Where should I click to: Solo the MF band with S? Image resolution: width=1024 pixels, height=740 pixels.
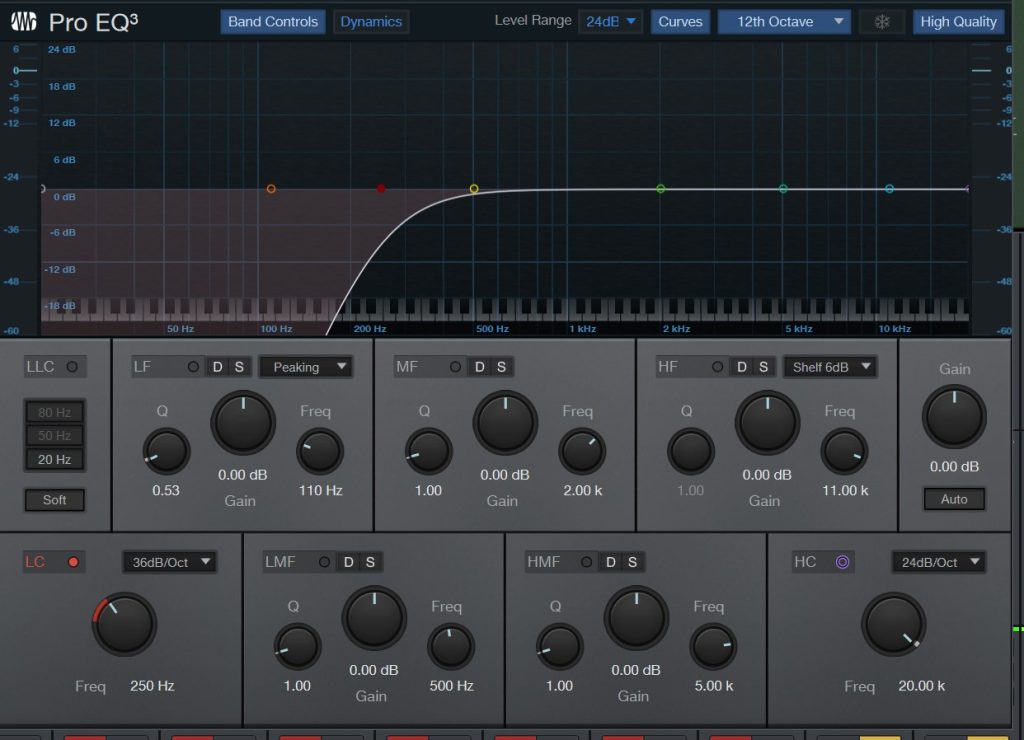click(501, 367)
